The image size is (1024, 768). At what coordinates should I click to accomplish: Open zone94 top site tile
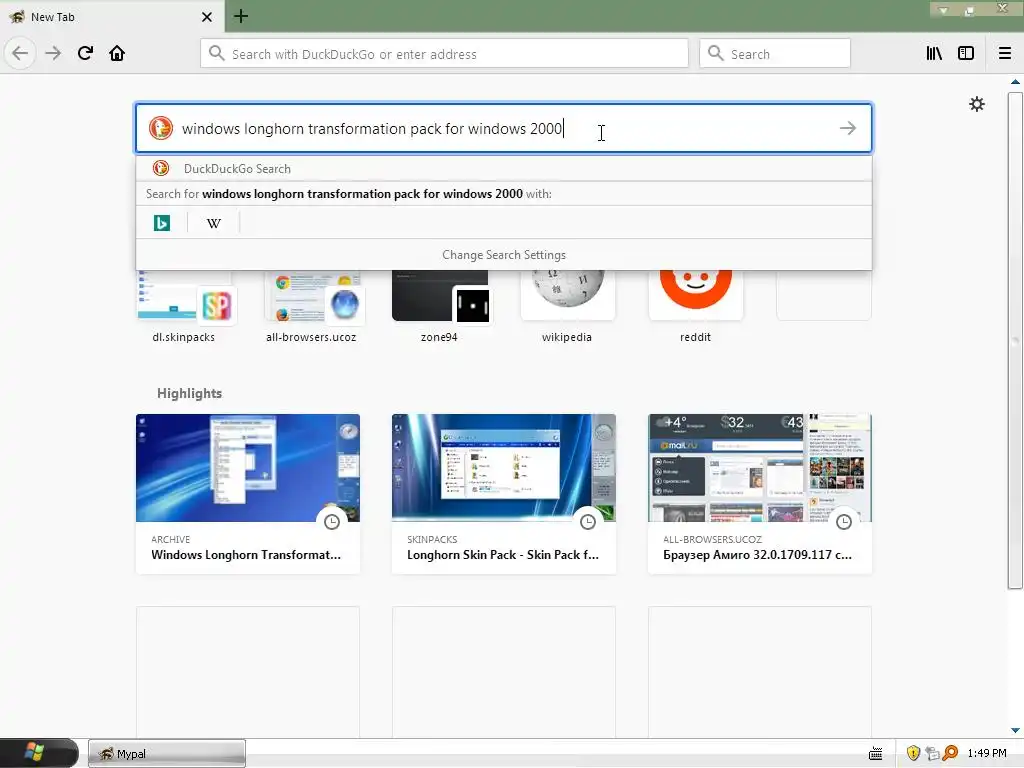pyautogui.click(x=440, y=307)
